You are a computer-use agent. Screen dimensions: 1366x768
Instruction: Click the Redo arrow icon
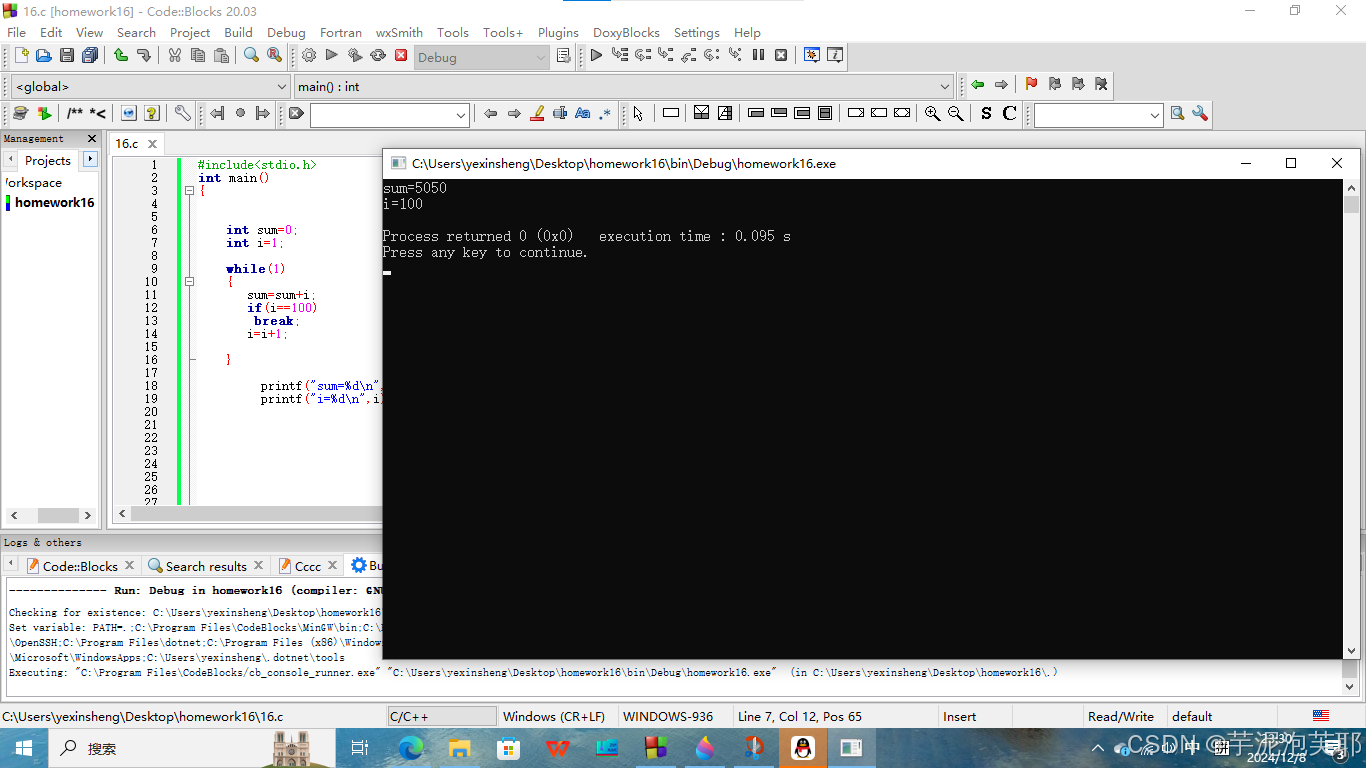point(144,56)
